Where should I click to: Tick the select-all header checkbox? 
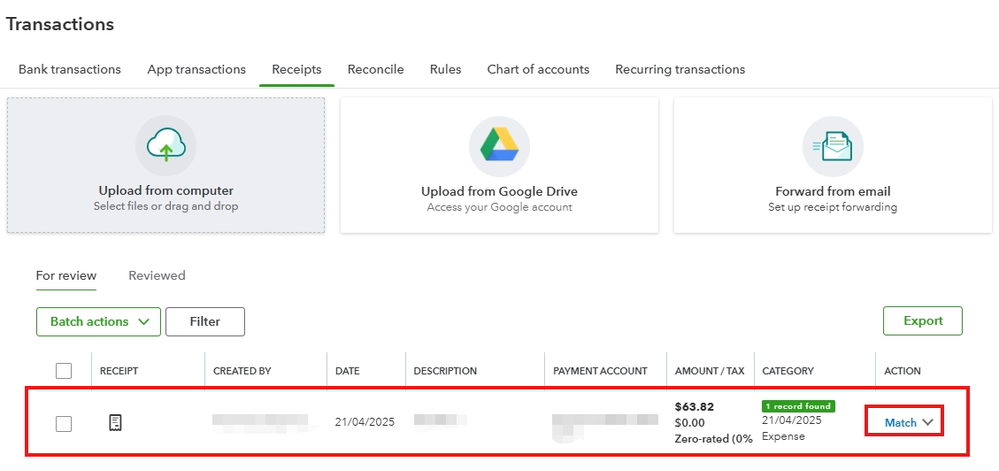64,371
